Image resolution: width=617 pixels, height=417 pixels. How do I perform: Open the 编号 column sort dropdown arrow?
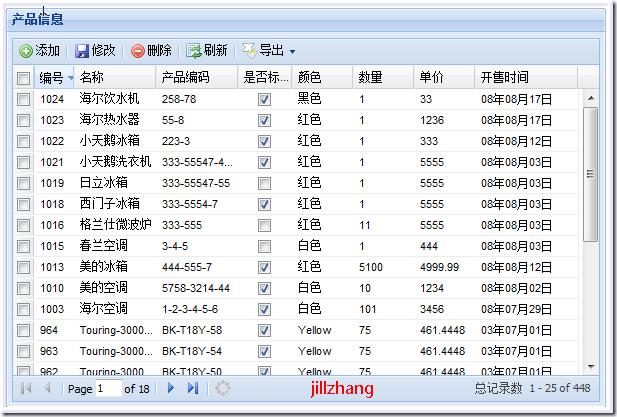[x=70, y=78]
